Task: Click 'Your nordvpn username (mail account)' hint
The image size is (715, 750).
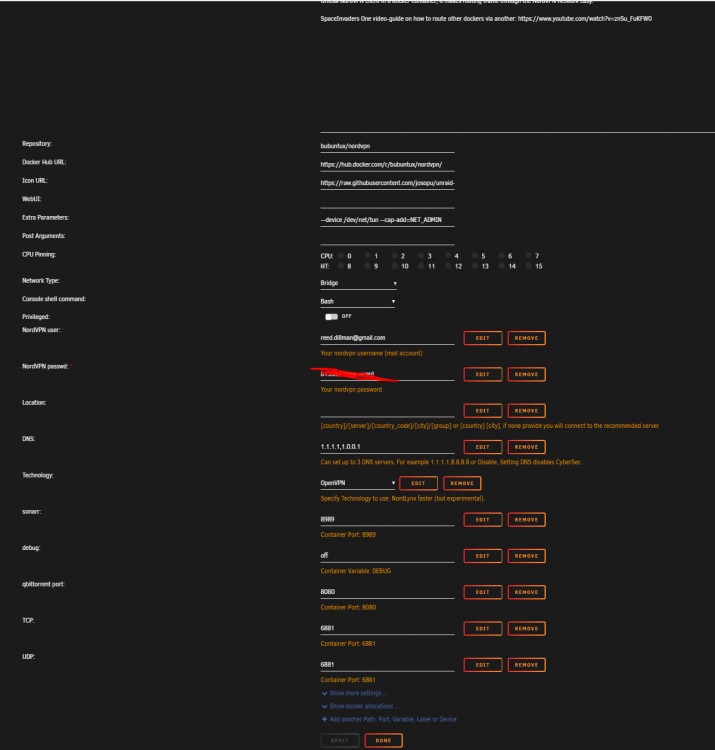Action: 371,353
